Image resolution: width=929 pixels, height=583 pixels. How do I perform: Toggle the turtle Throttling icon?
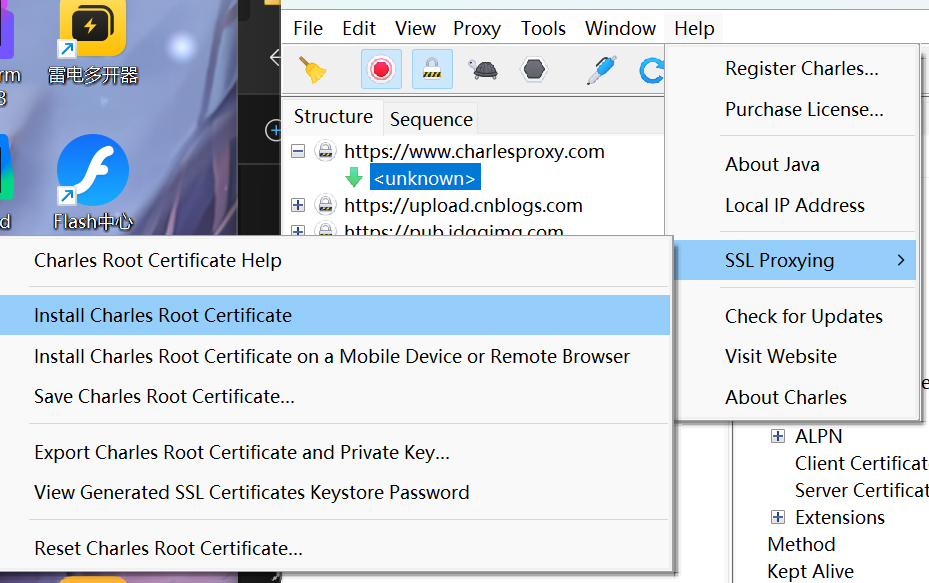tap(483, 69)
